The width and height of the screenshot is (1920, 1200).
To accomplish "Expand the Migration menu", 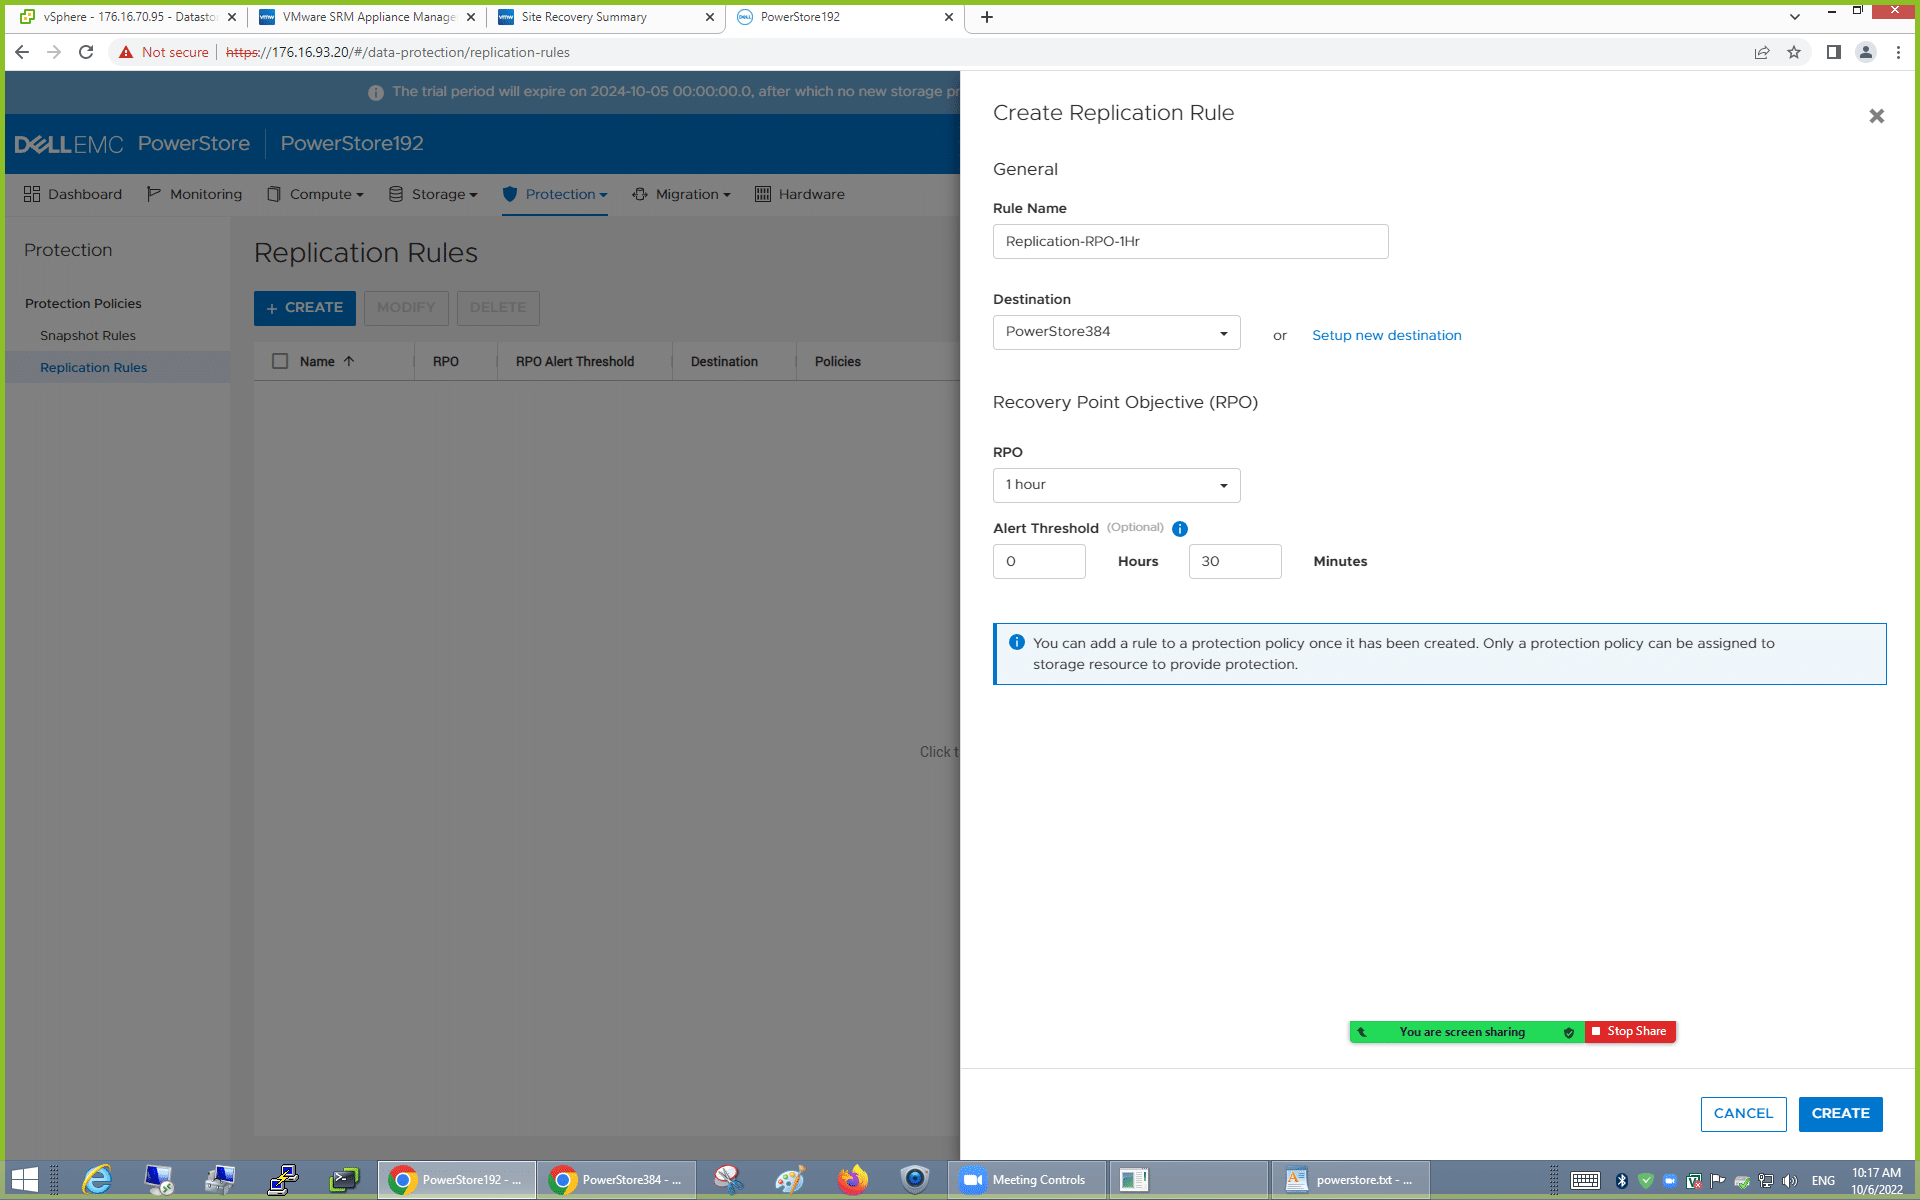I will tap(682, 194).
